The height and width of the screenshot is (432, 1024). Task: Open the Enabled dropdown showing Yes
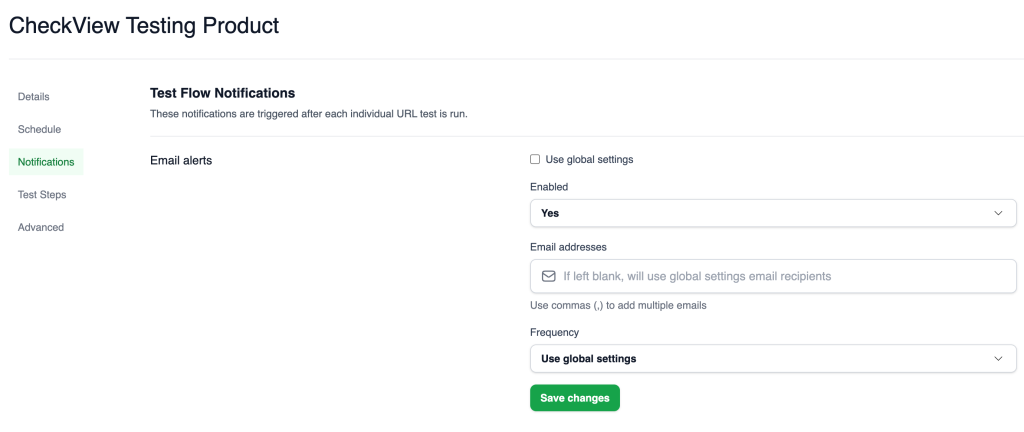coord(773,213)
